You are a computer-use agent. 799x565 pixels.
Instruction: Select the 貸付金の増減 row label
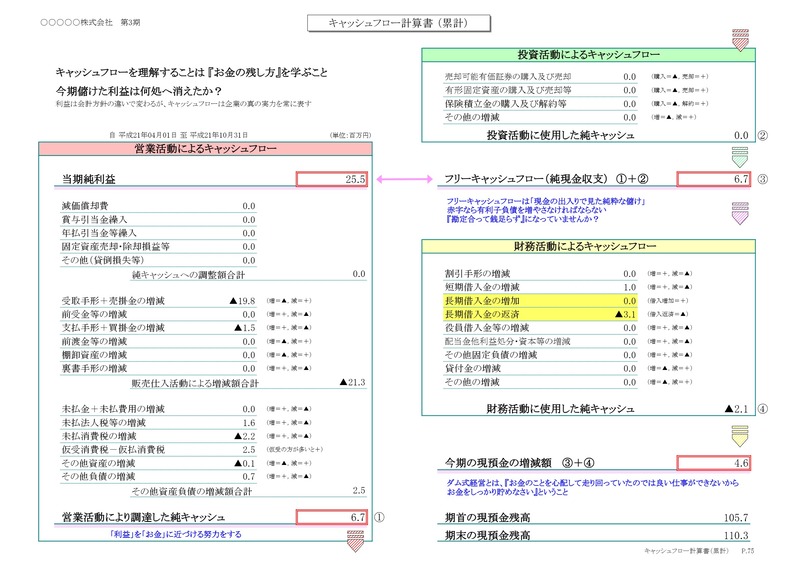(x=472, y=368)
